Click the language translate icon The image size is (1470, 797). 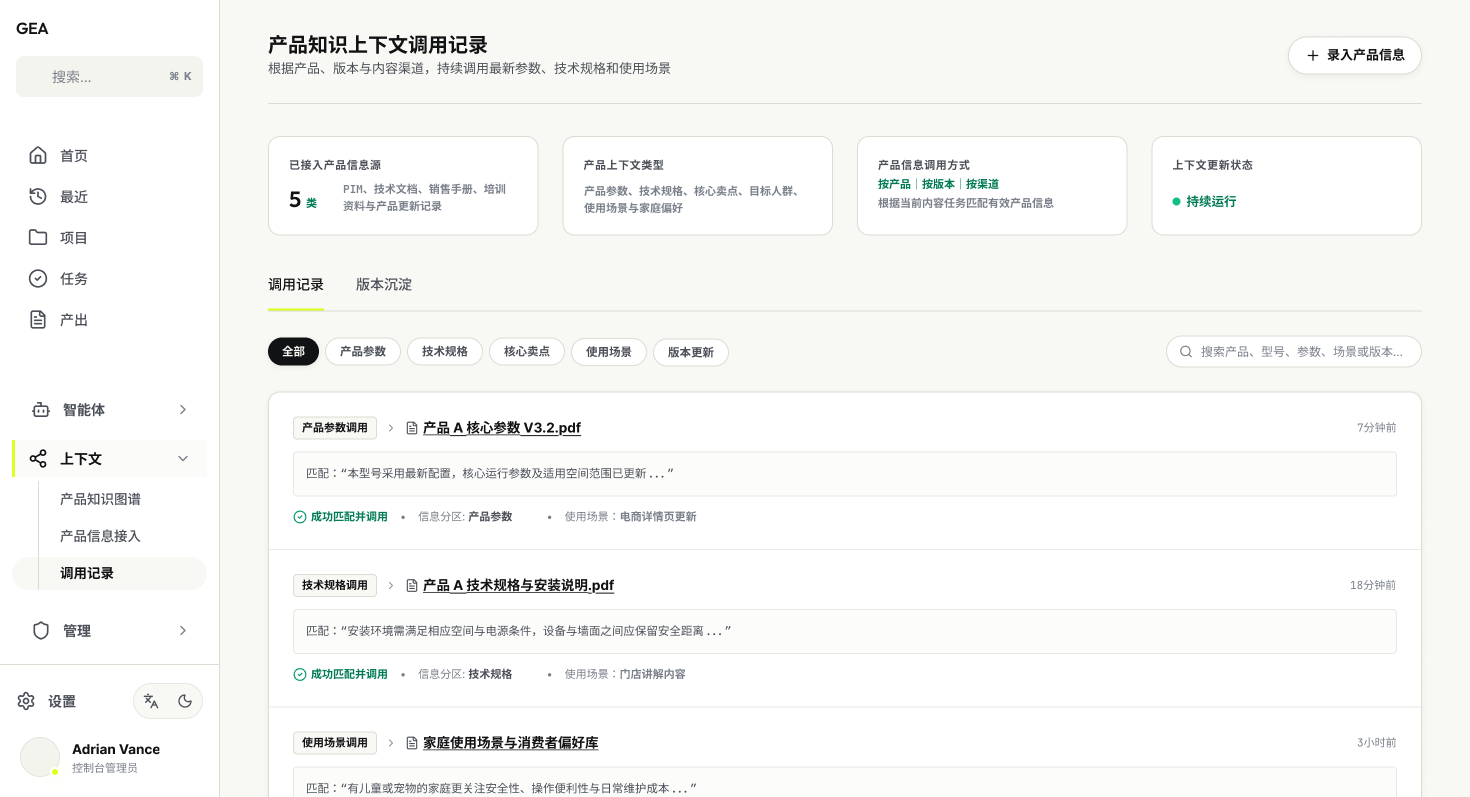click(x=151, y=701)
